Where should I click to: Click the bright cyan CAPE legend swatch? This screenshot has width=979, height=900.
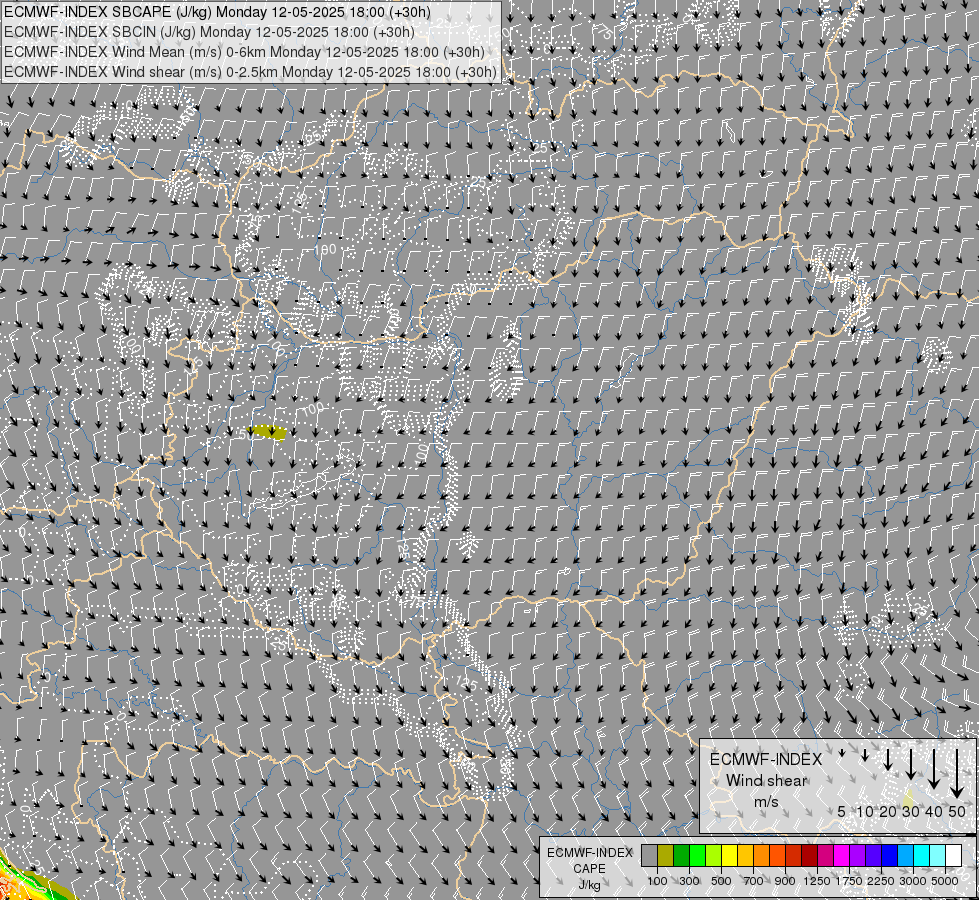(x=922, y=856)
